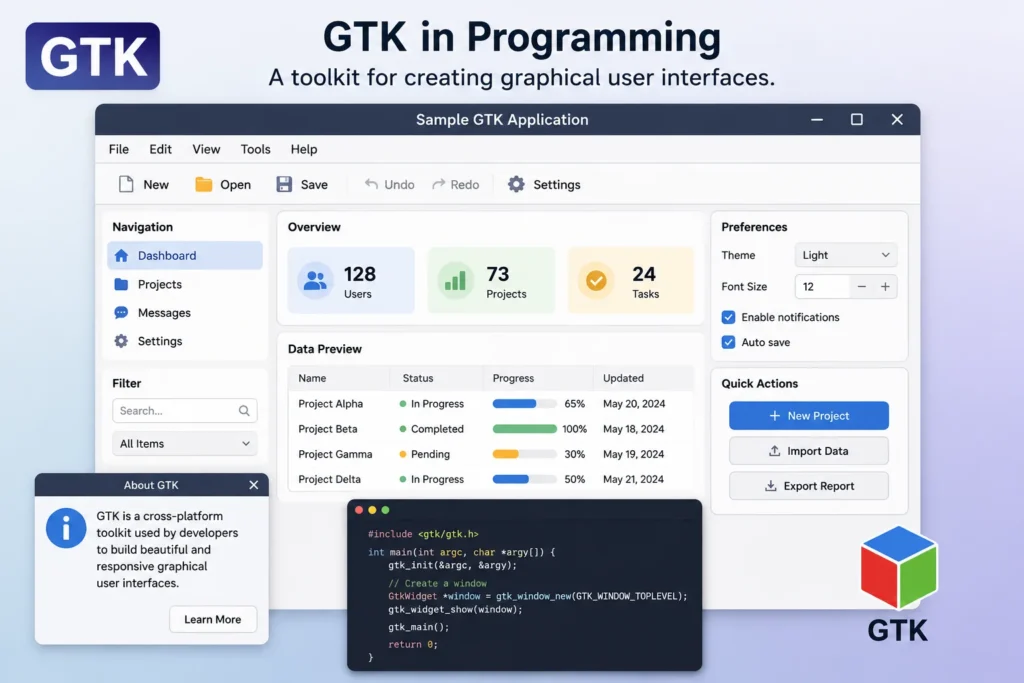This screenshot has height=683, width=1024.
Task: Click the Status column header
Action: click(x=418, y=378)
